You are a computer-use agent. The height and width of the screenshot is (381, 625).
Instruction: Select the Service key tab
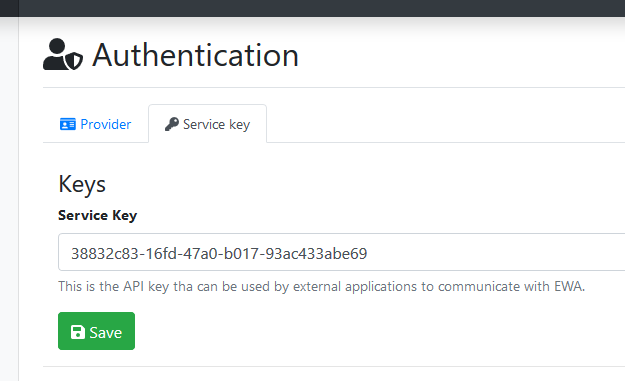click(x=208, y=124)
